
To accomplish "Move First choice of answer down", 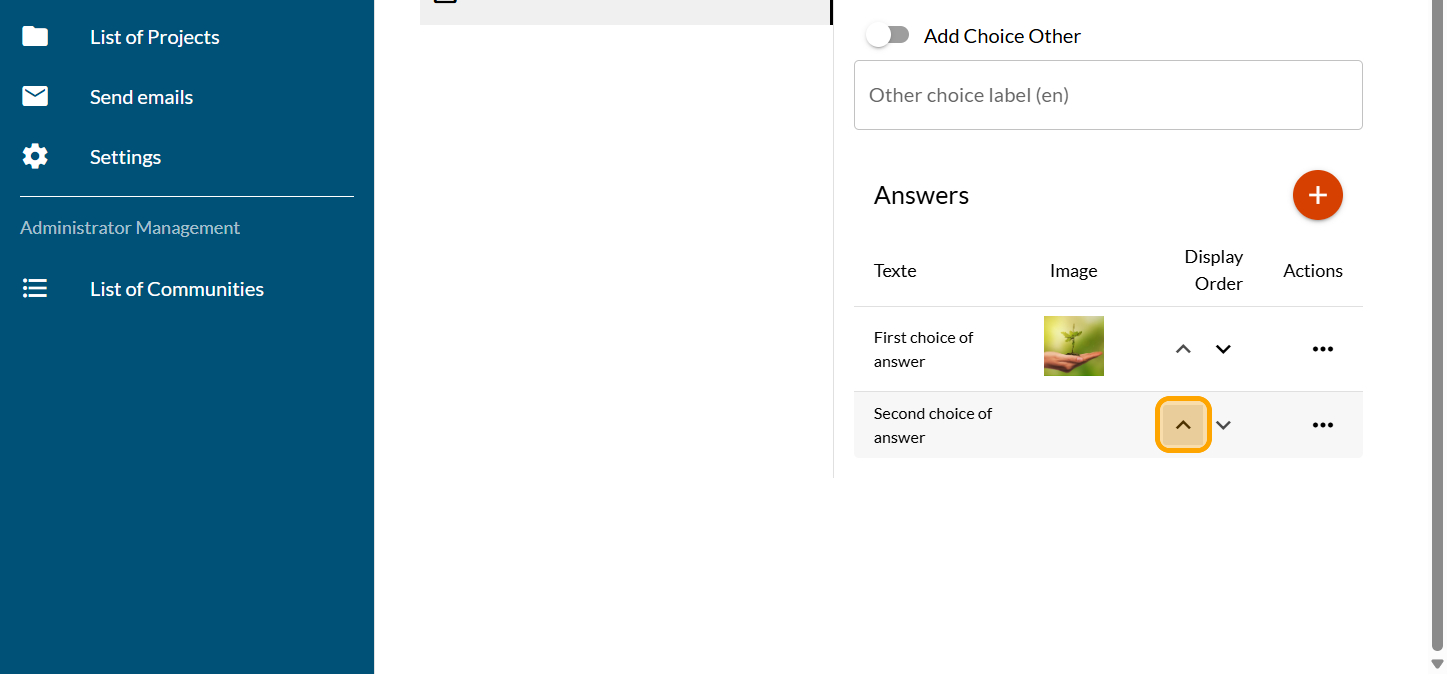I will point(1223,349).
